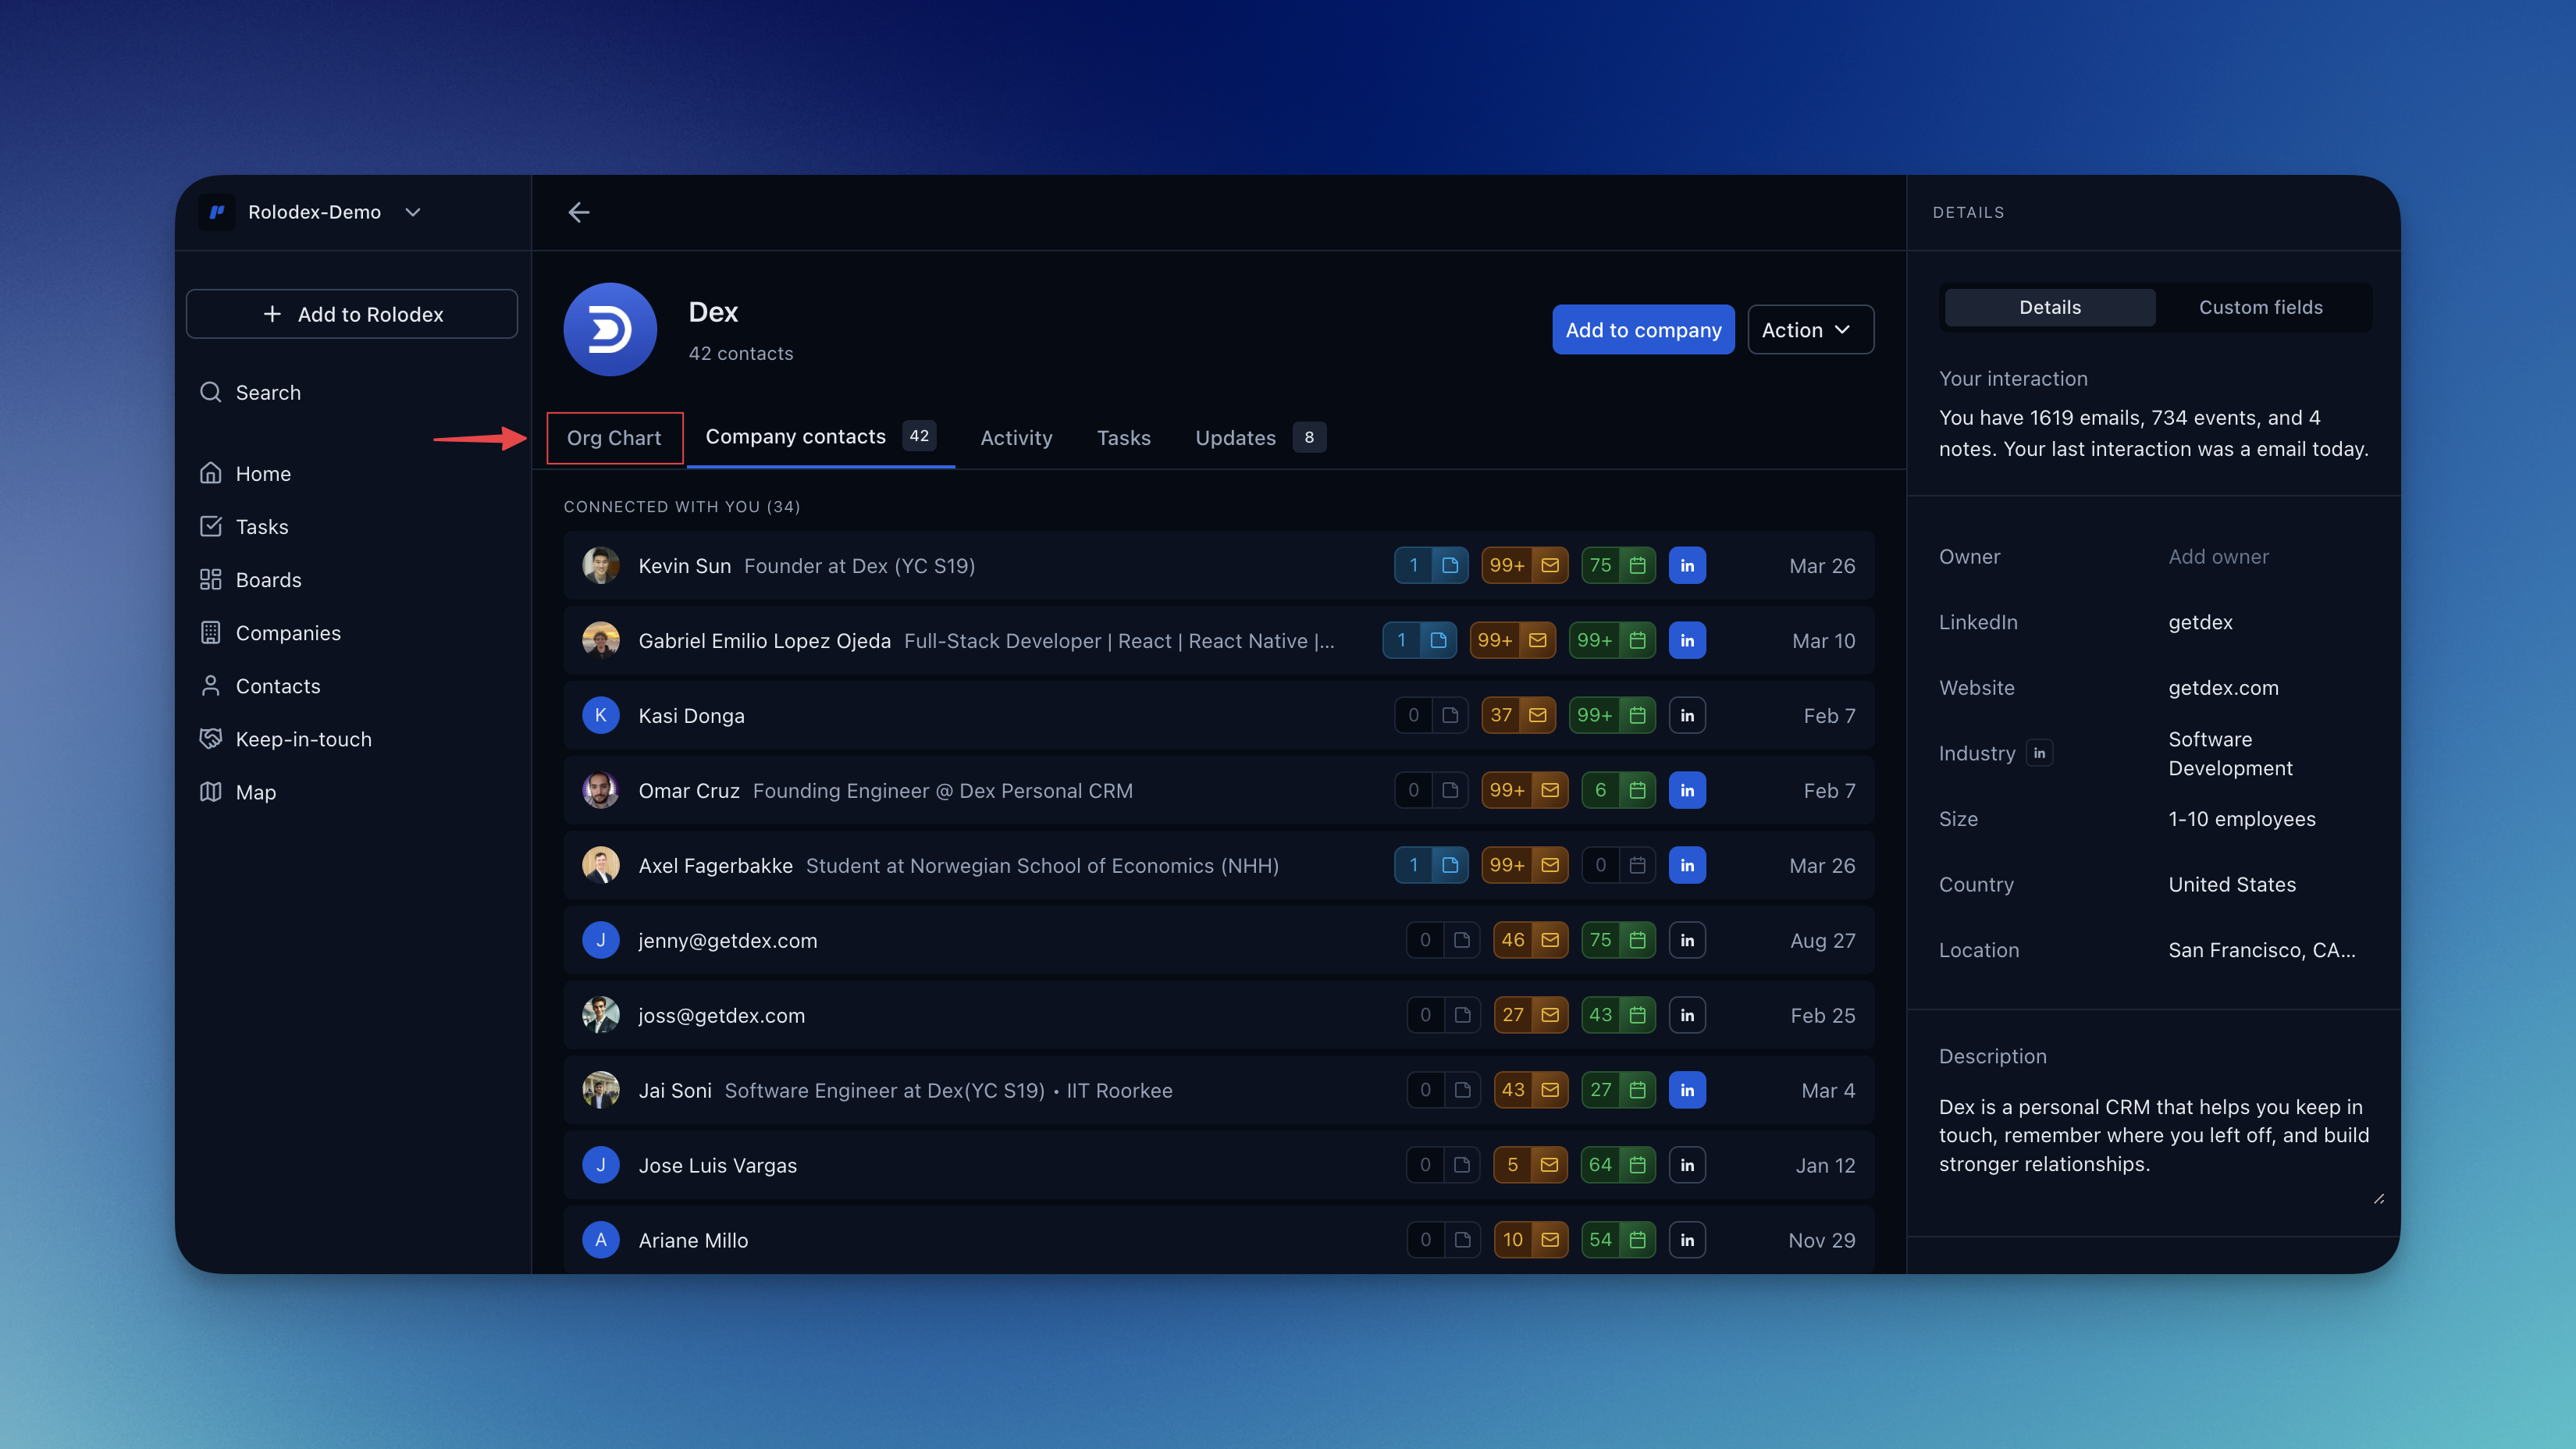The image size is (2576, 1449).
Task: Open the jenny@getdex.com contact
Action: pyautogui.click(x=1219, y=941)
